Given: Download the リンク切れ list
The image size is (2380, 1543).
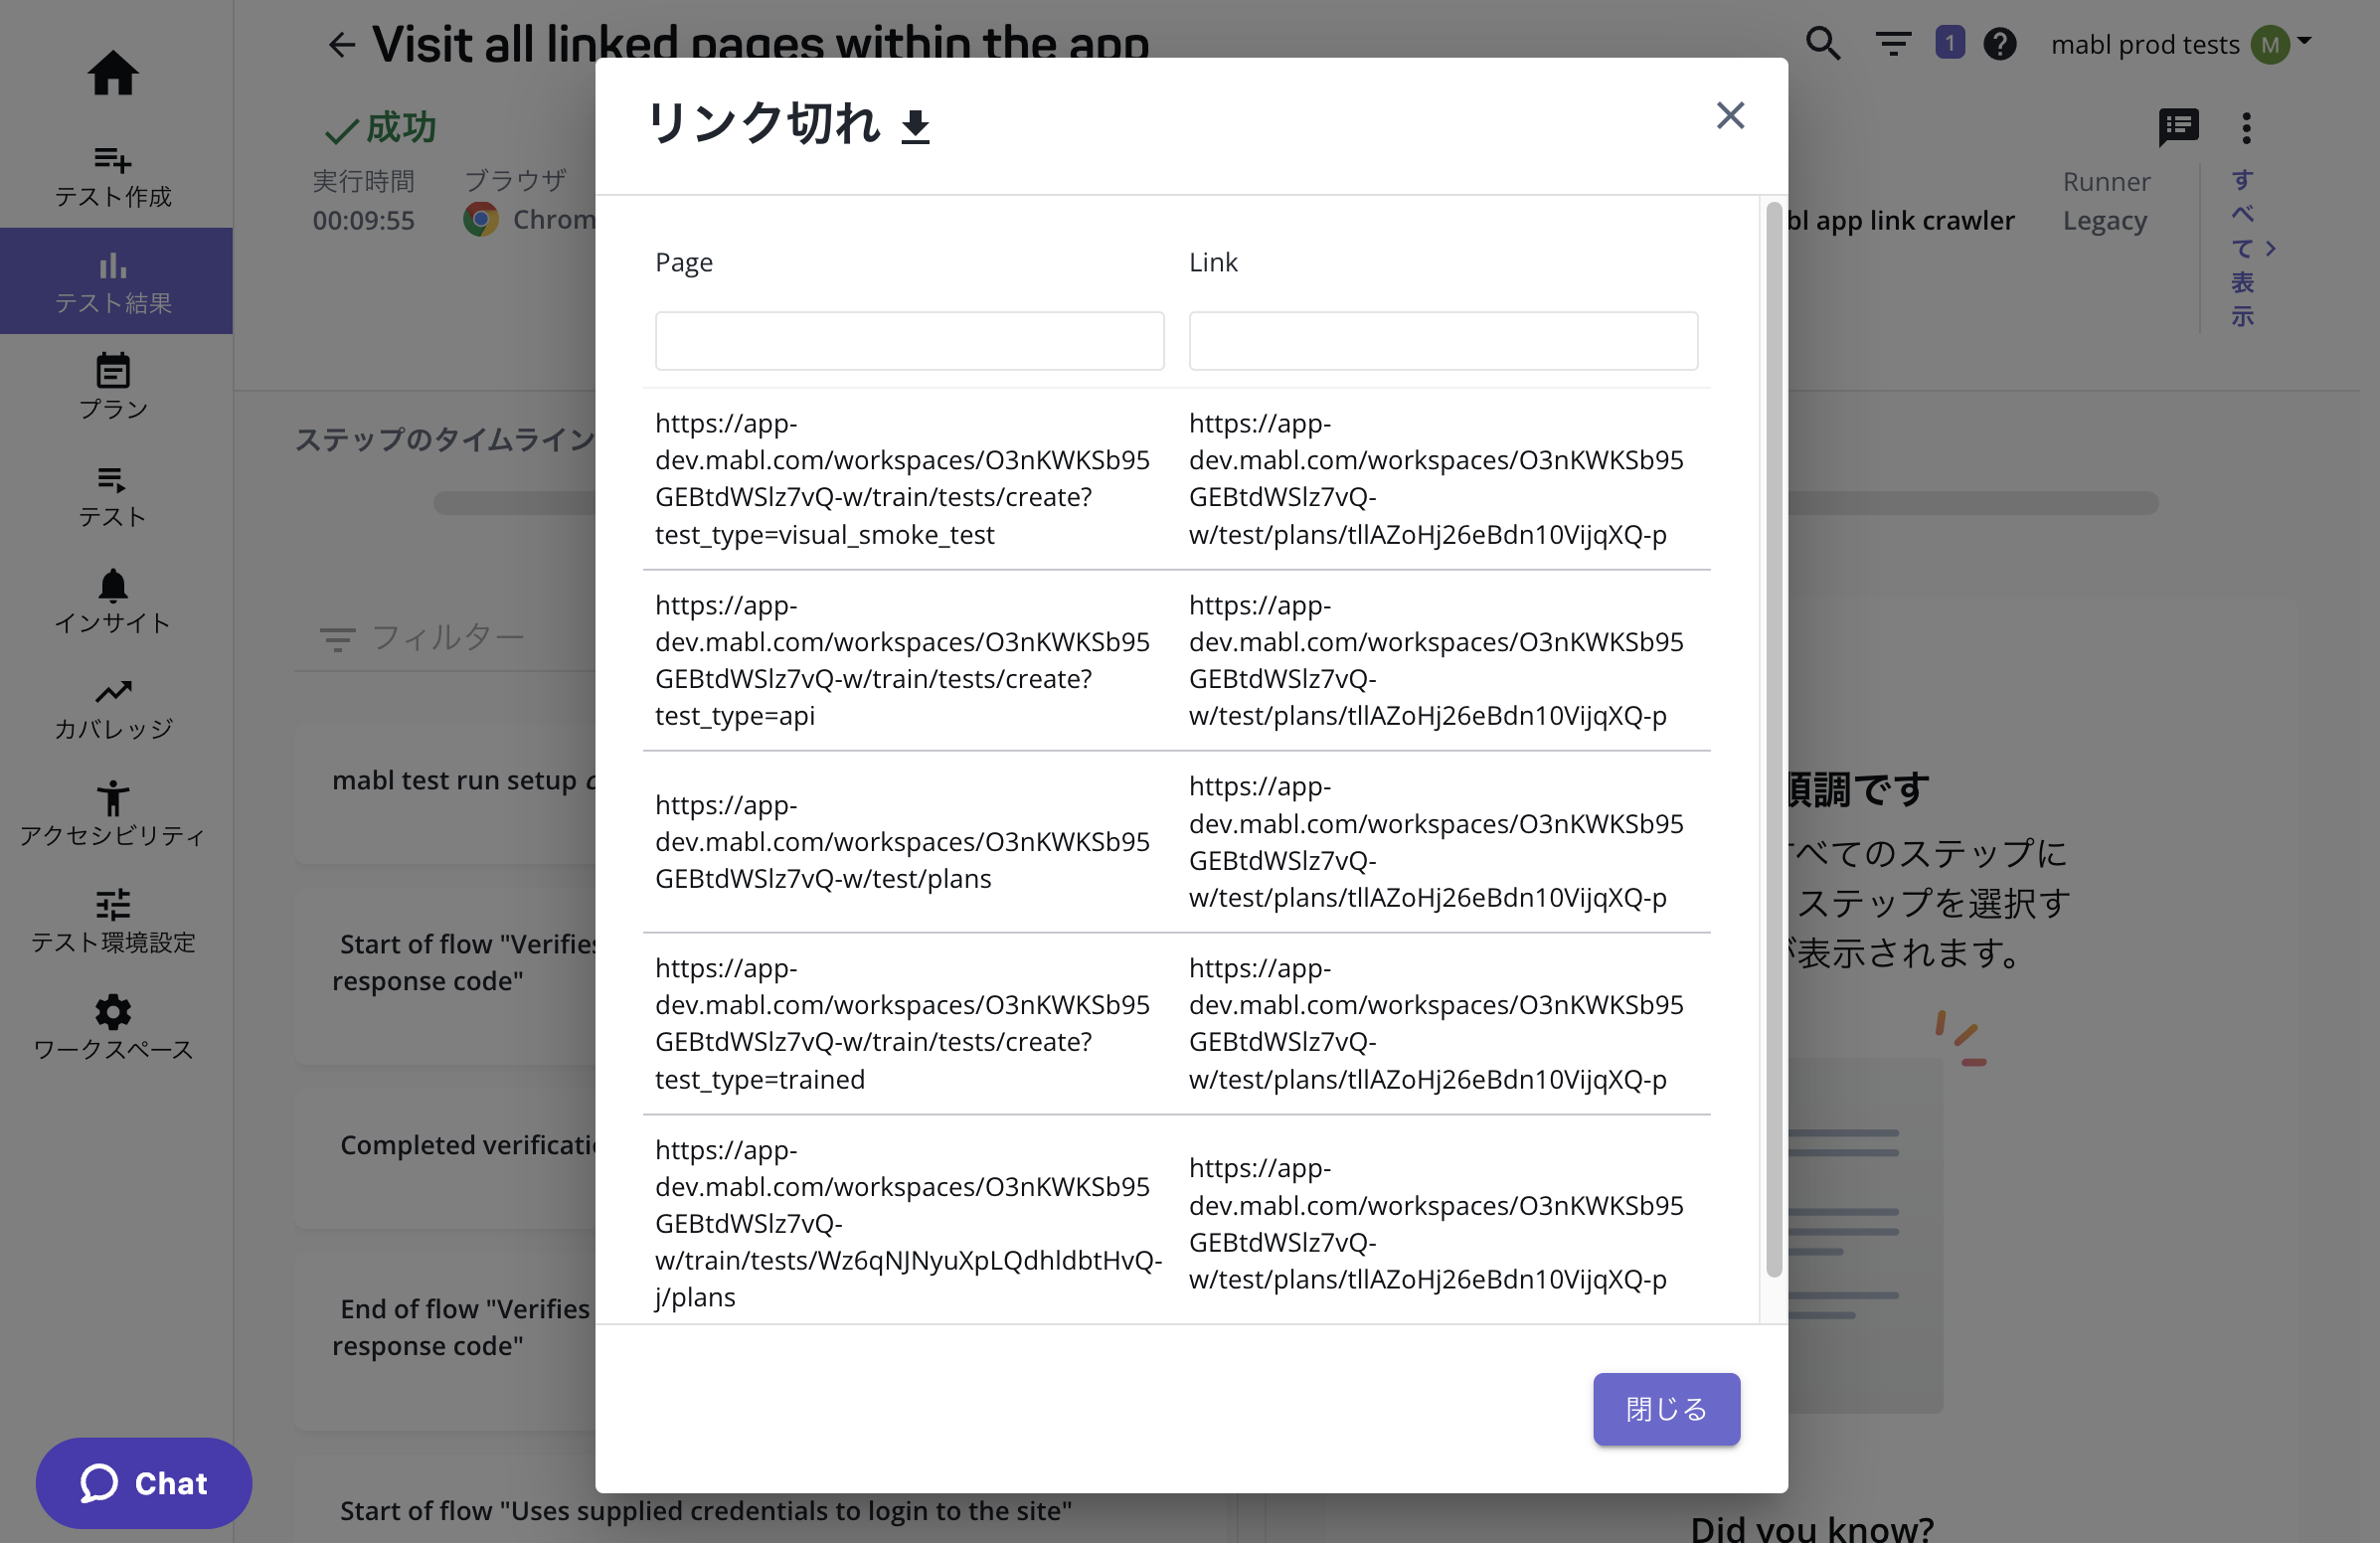Looking at the screenshot, I should click(x=915, y=128).
